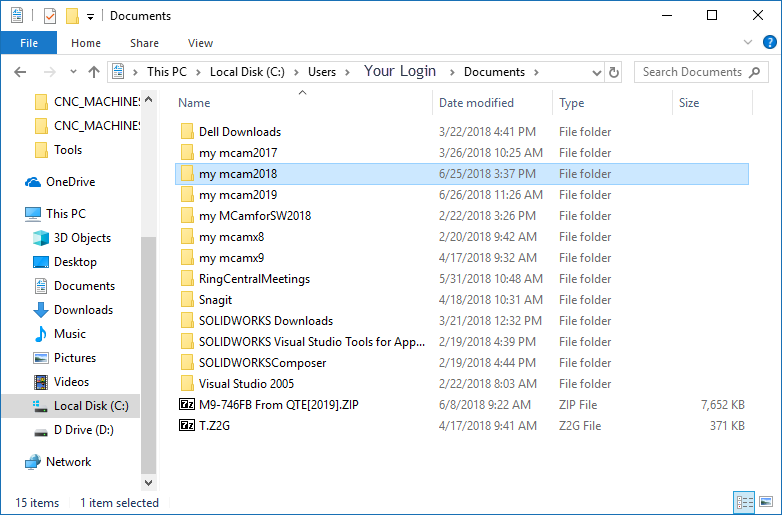Open recent locations dropdown
The image size is (782, 515).
tap(73, 72)
